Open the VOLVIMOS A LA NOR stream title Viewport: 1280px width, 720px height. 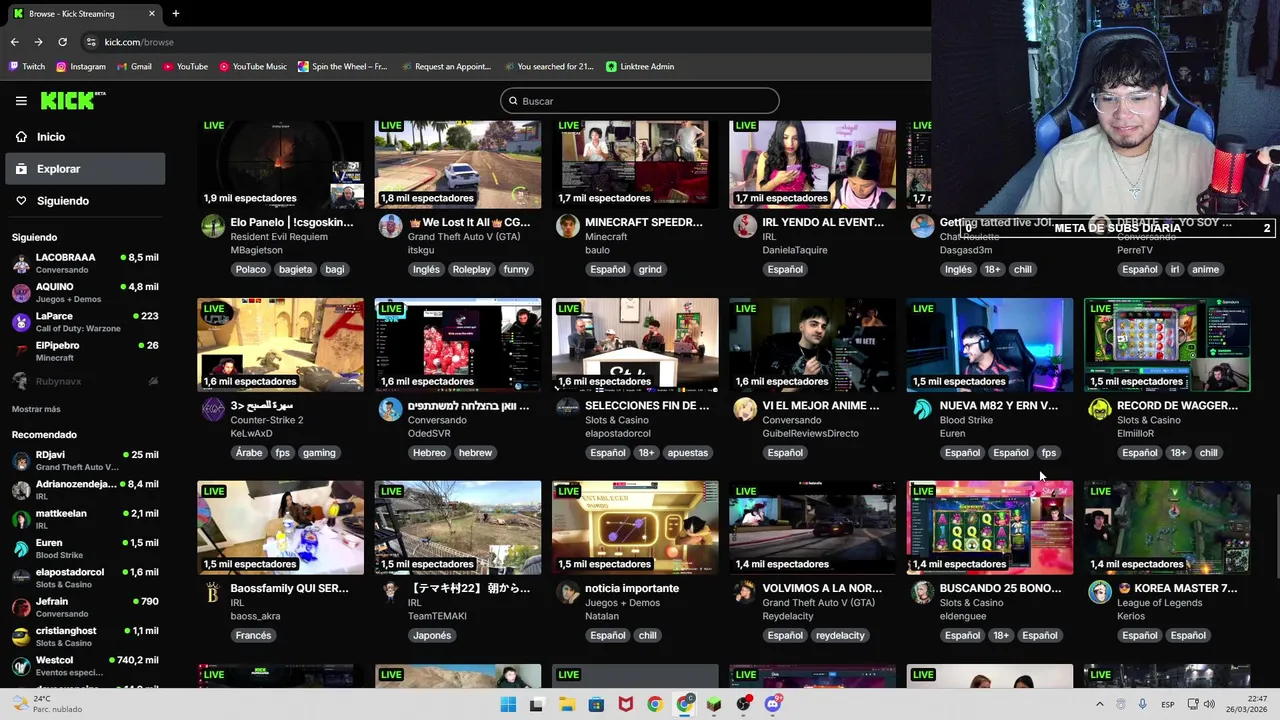[x=822, y=588]
